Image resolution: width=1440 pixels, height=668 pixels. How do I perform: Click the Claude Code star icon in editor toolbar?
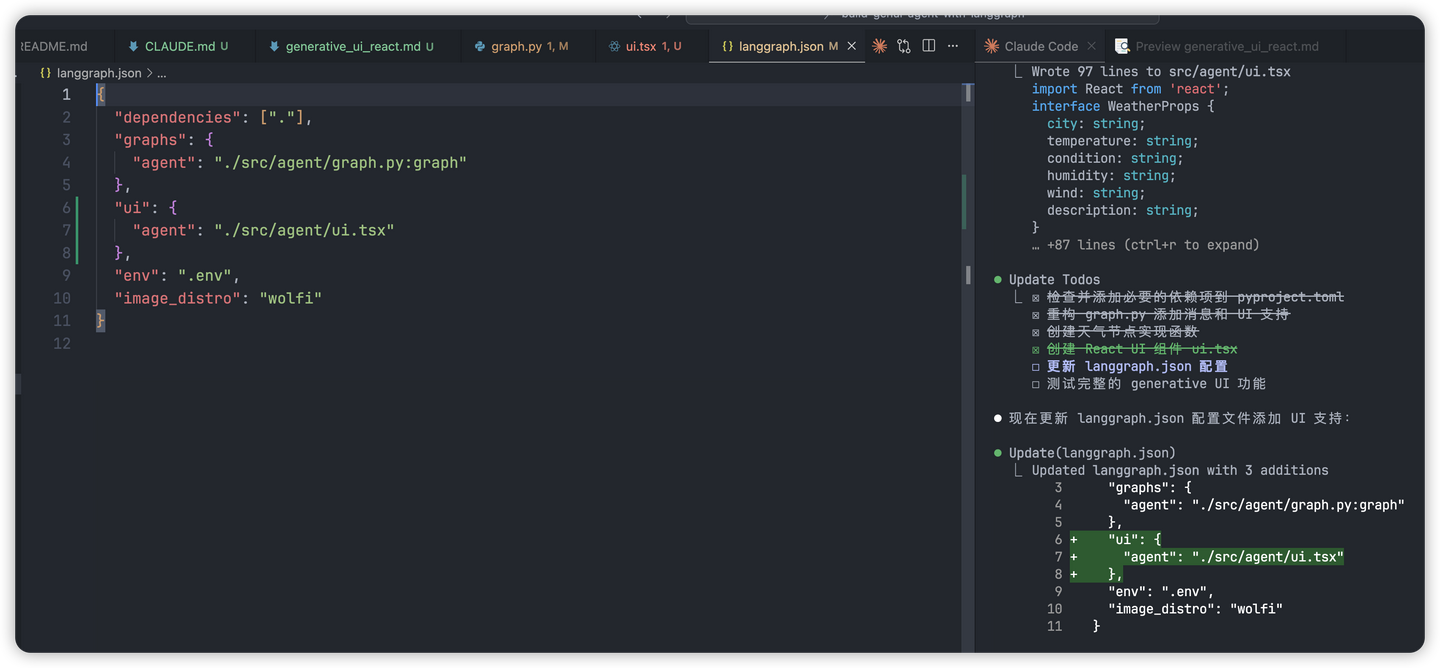click(880, 46)
